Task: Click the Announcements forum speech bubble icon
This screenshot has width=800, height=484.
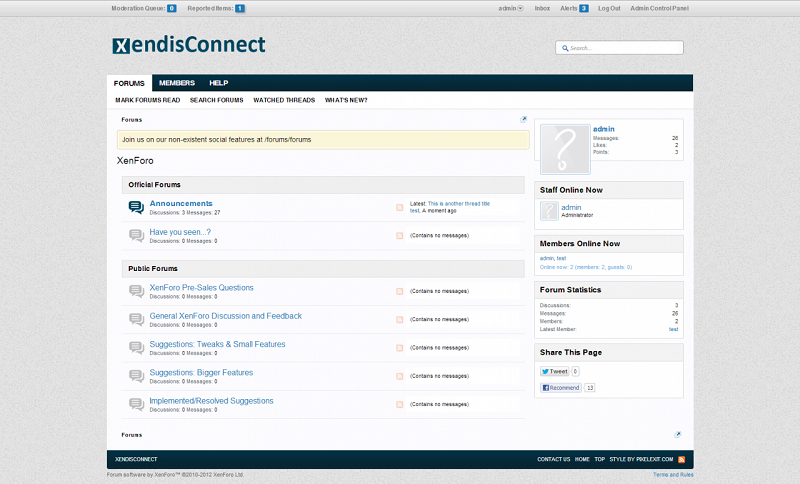Action: click(136, 207)
